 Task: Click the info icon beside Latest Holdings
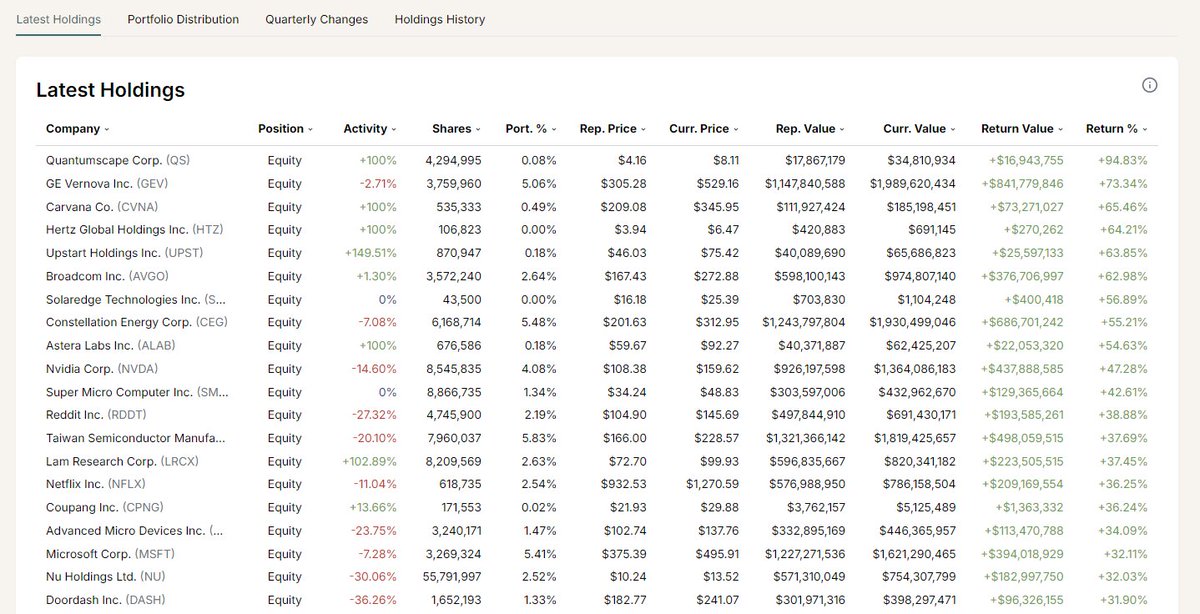coord(1150,85)
